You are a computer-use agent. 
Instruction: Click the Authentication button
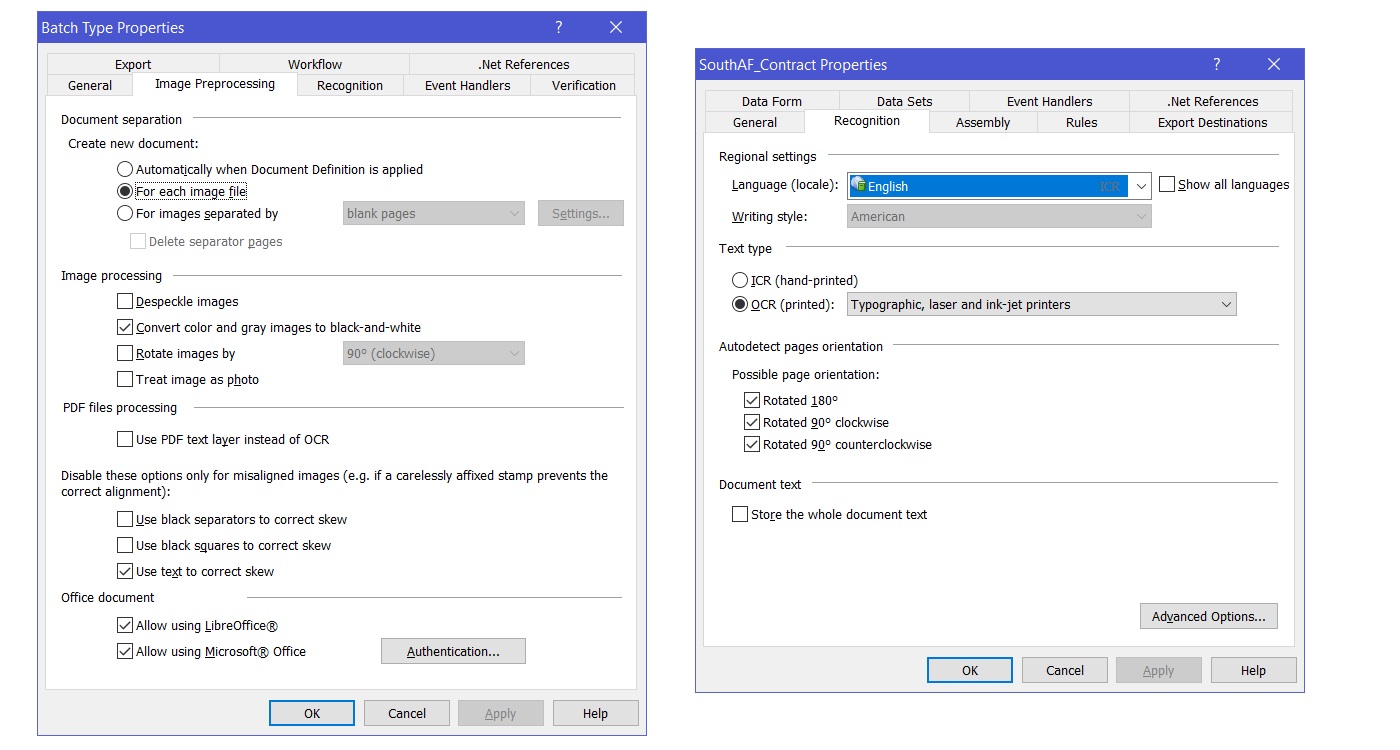453,650
